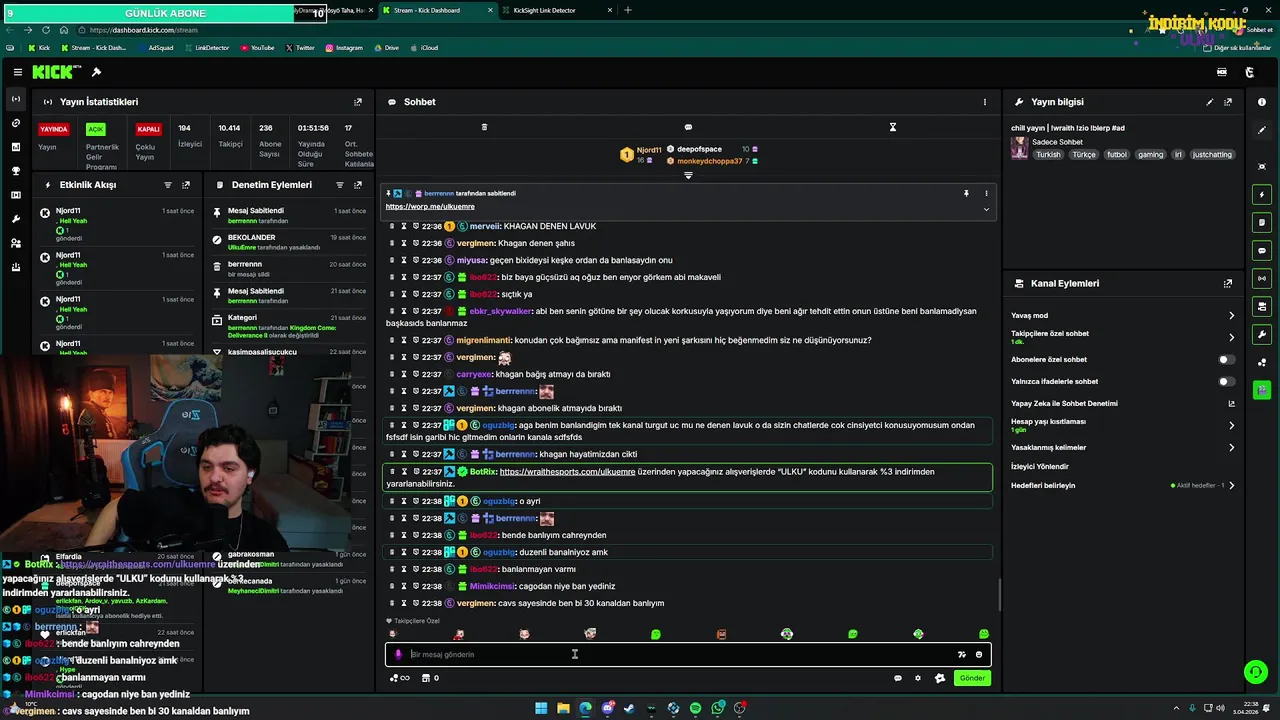
Task: Toggle Abonelere özel sohbet switch
Action: [x=1226, y=359]
